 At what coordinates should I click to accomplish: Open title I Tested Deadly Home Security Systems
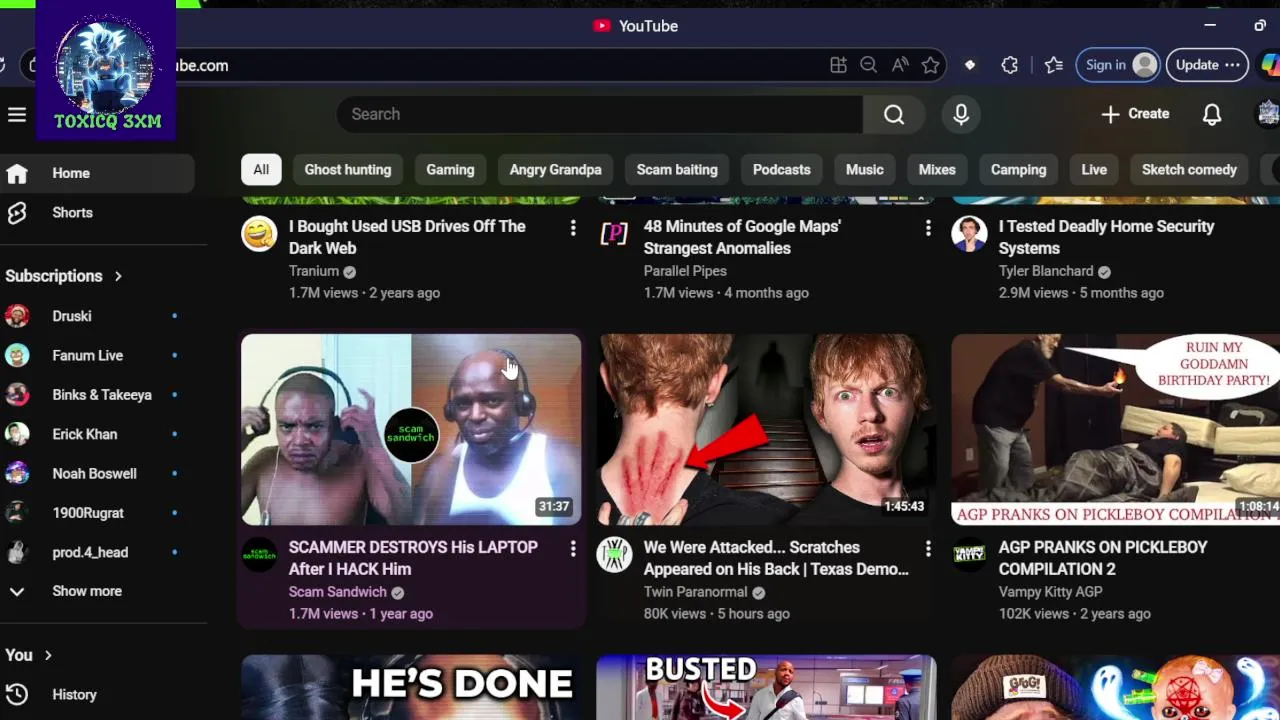[1106, 237]
